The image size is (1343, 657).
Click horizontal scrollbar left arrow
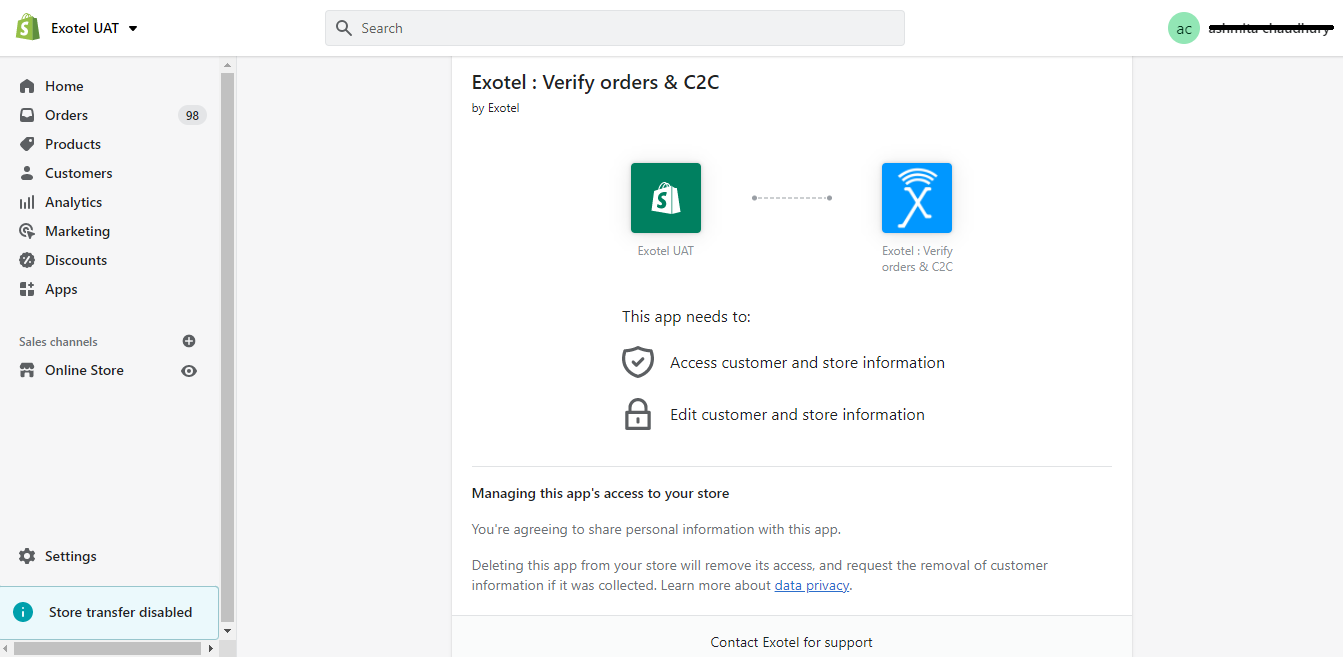pyautogui.click(x=6, y=648)
